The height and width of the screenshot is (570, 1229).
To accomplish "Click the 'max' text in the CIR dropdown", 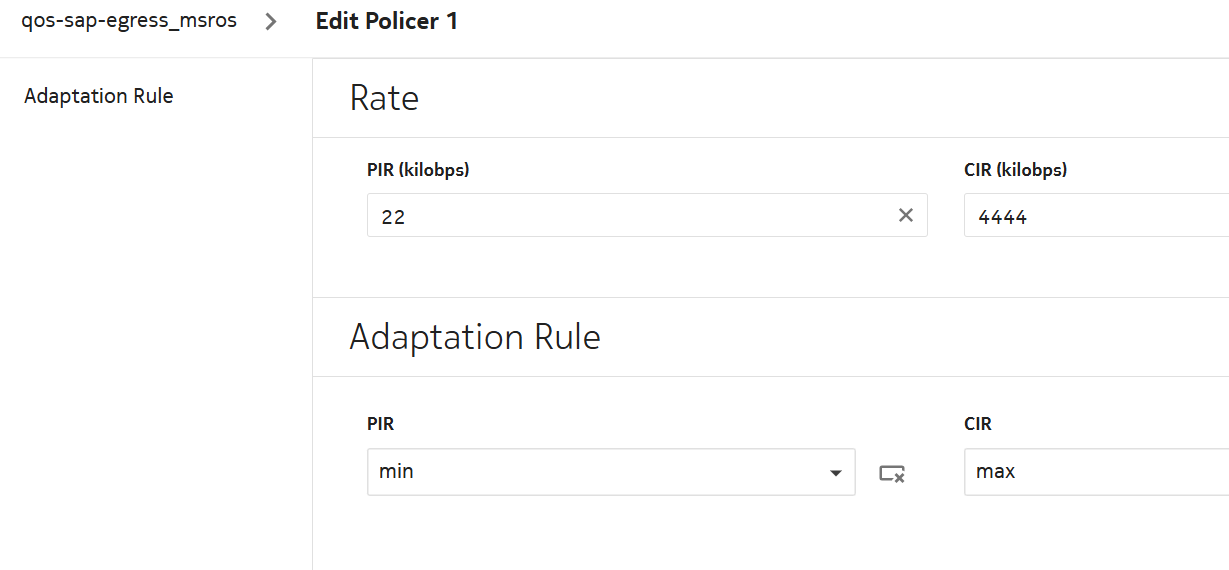I will coord(996,471).
